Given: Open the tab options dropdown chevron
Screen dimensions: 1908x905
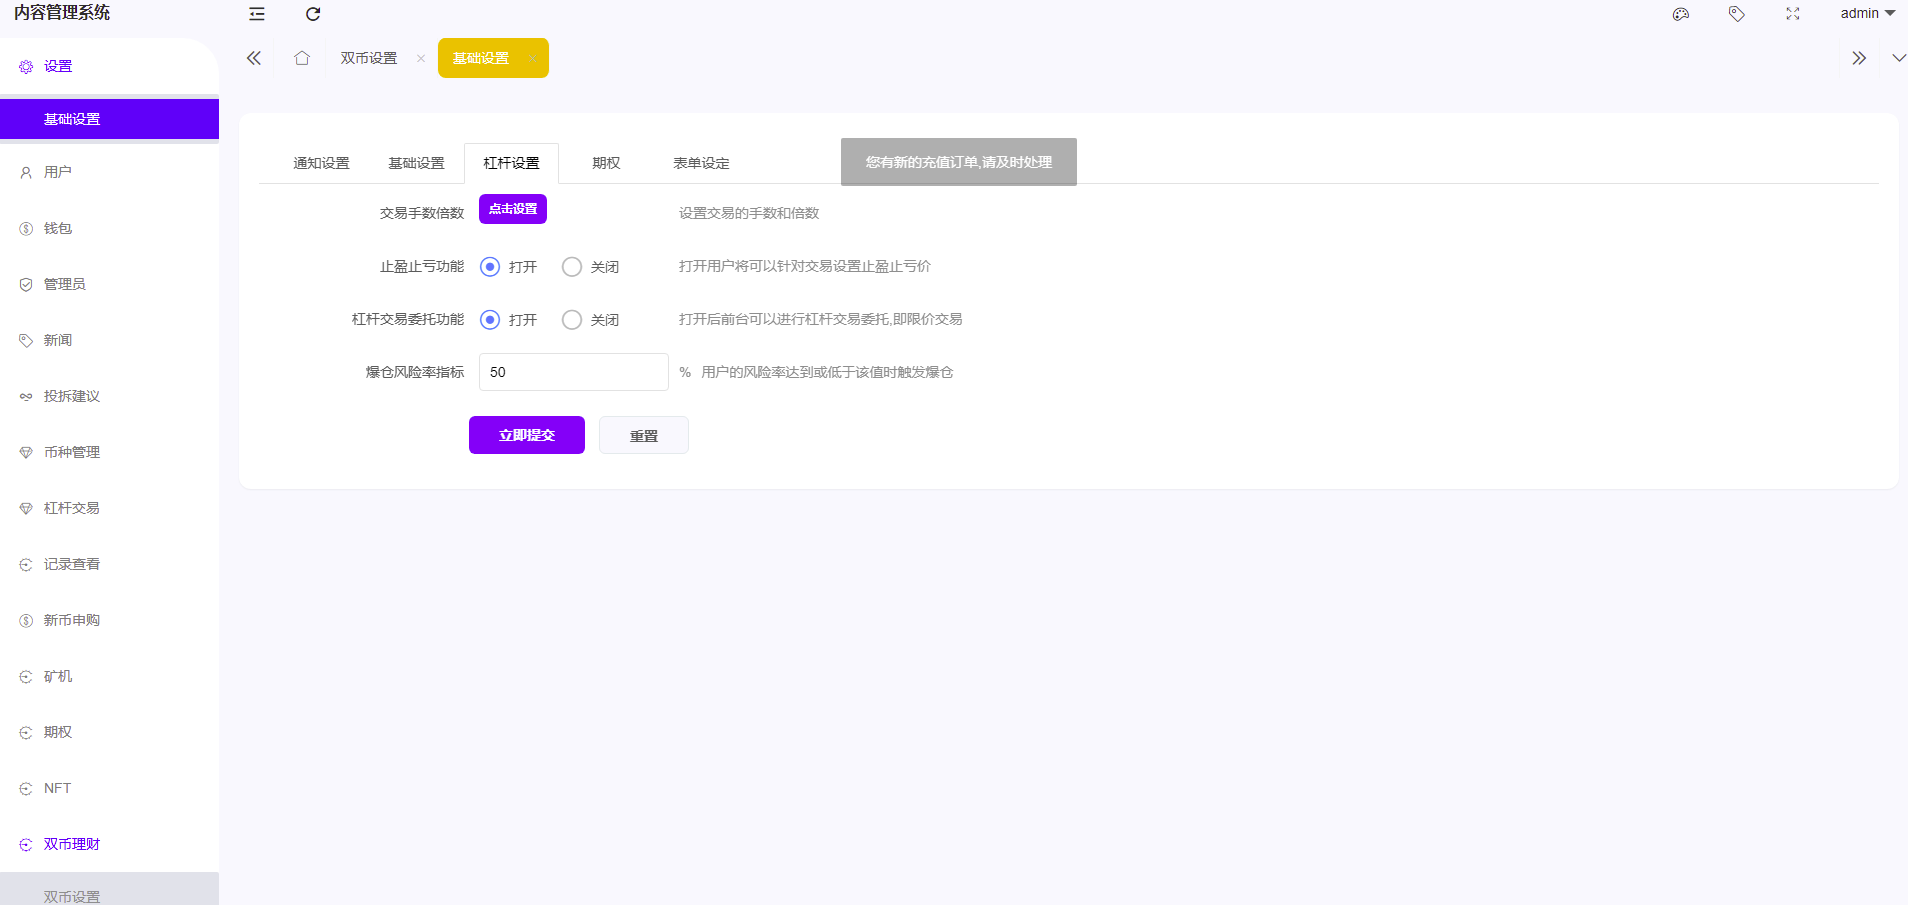Looking at the screenshot, I should 1898,58.
